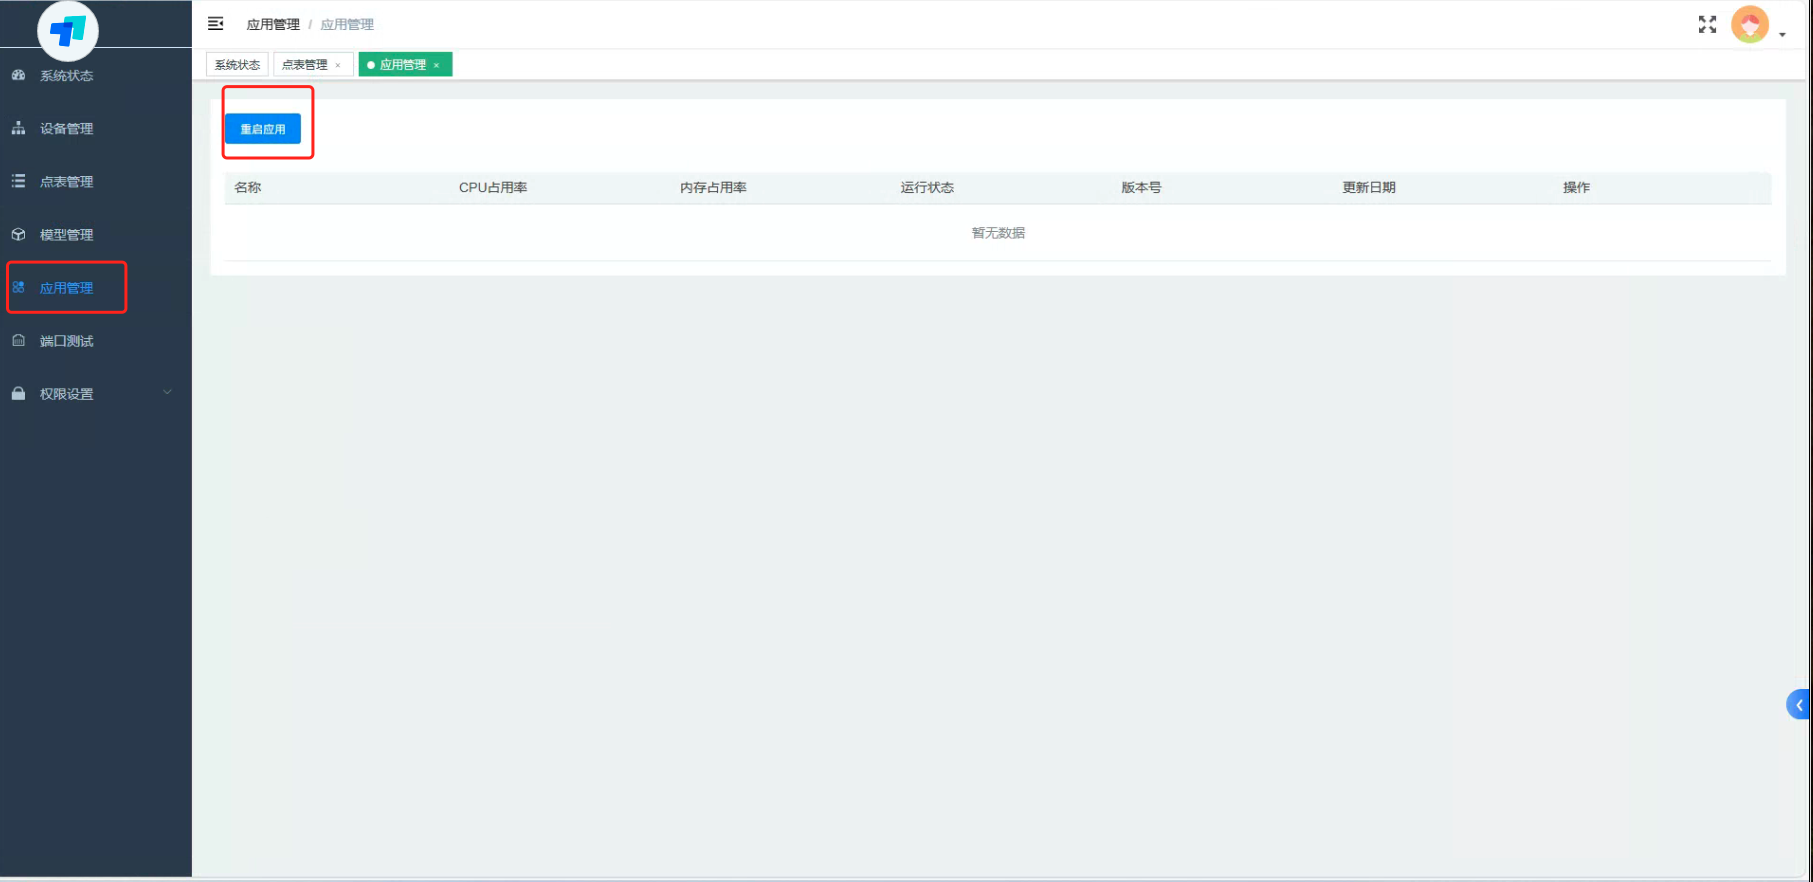Close the 点表管理 tab
This screenshot has height=882, width=1813.
(338, 65)
